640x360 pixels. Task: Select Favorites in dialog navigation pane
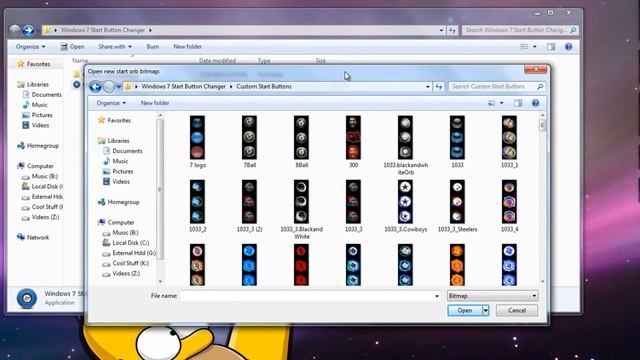(x=114, y=120)
